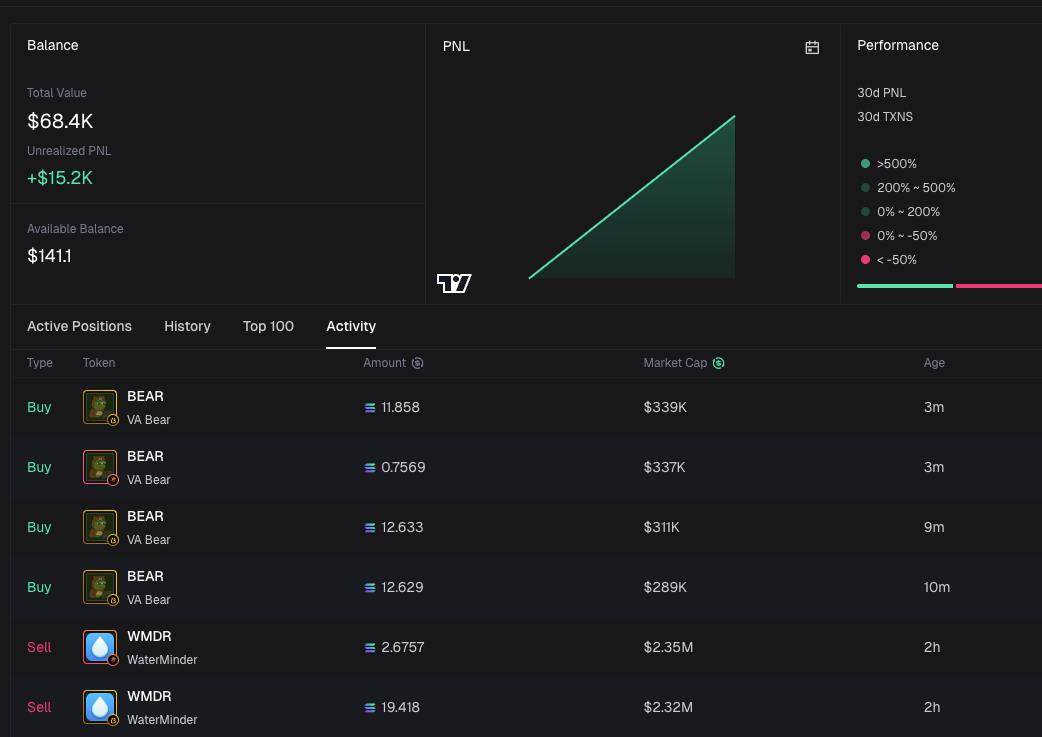Click the $311K market cap value
The height and width of the screenshot is (737, 1042).
661,527
